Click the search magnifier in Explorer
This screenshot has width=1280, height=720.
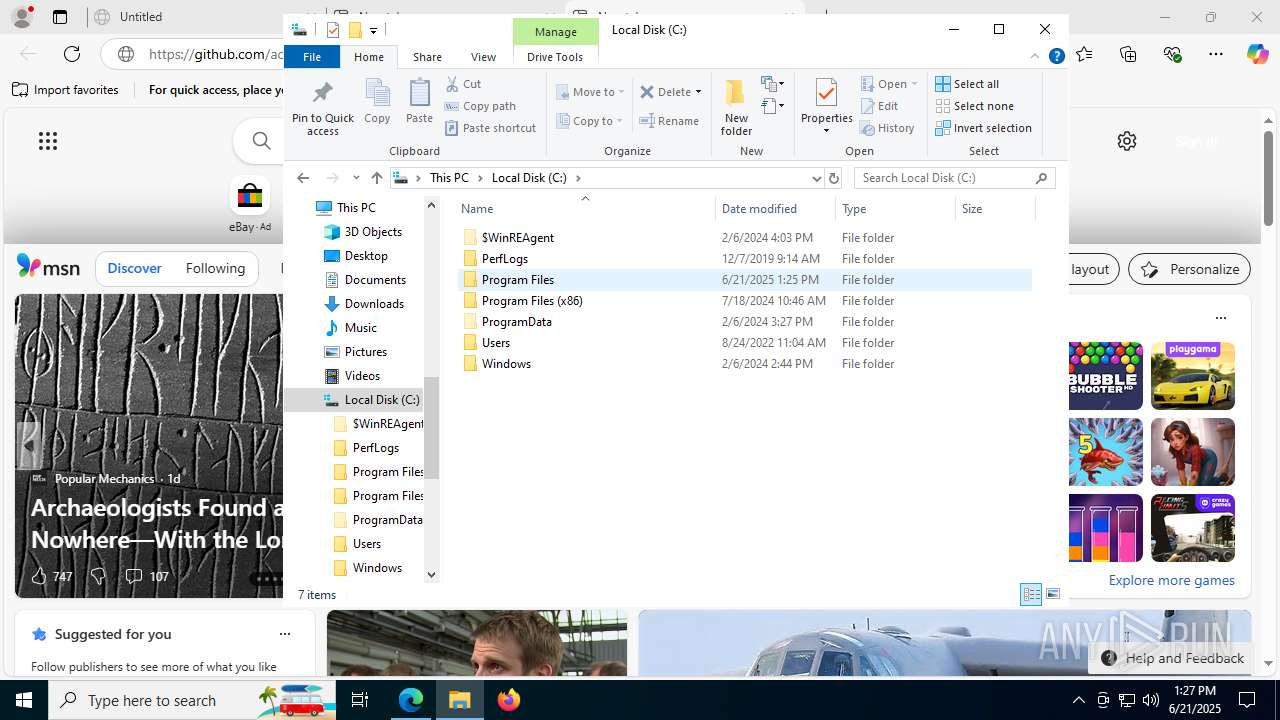point(1041,178)
